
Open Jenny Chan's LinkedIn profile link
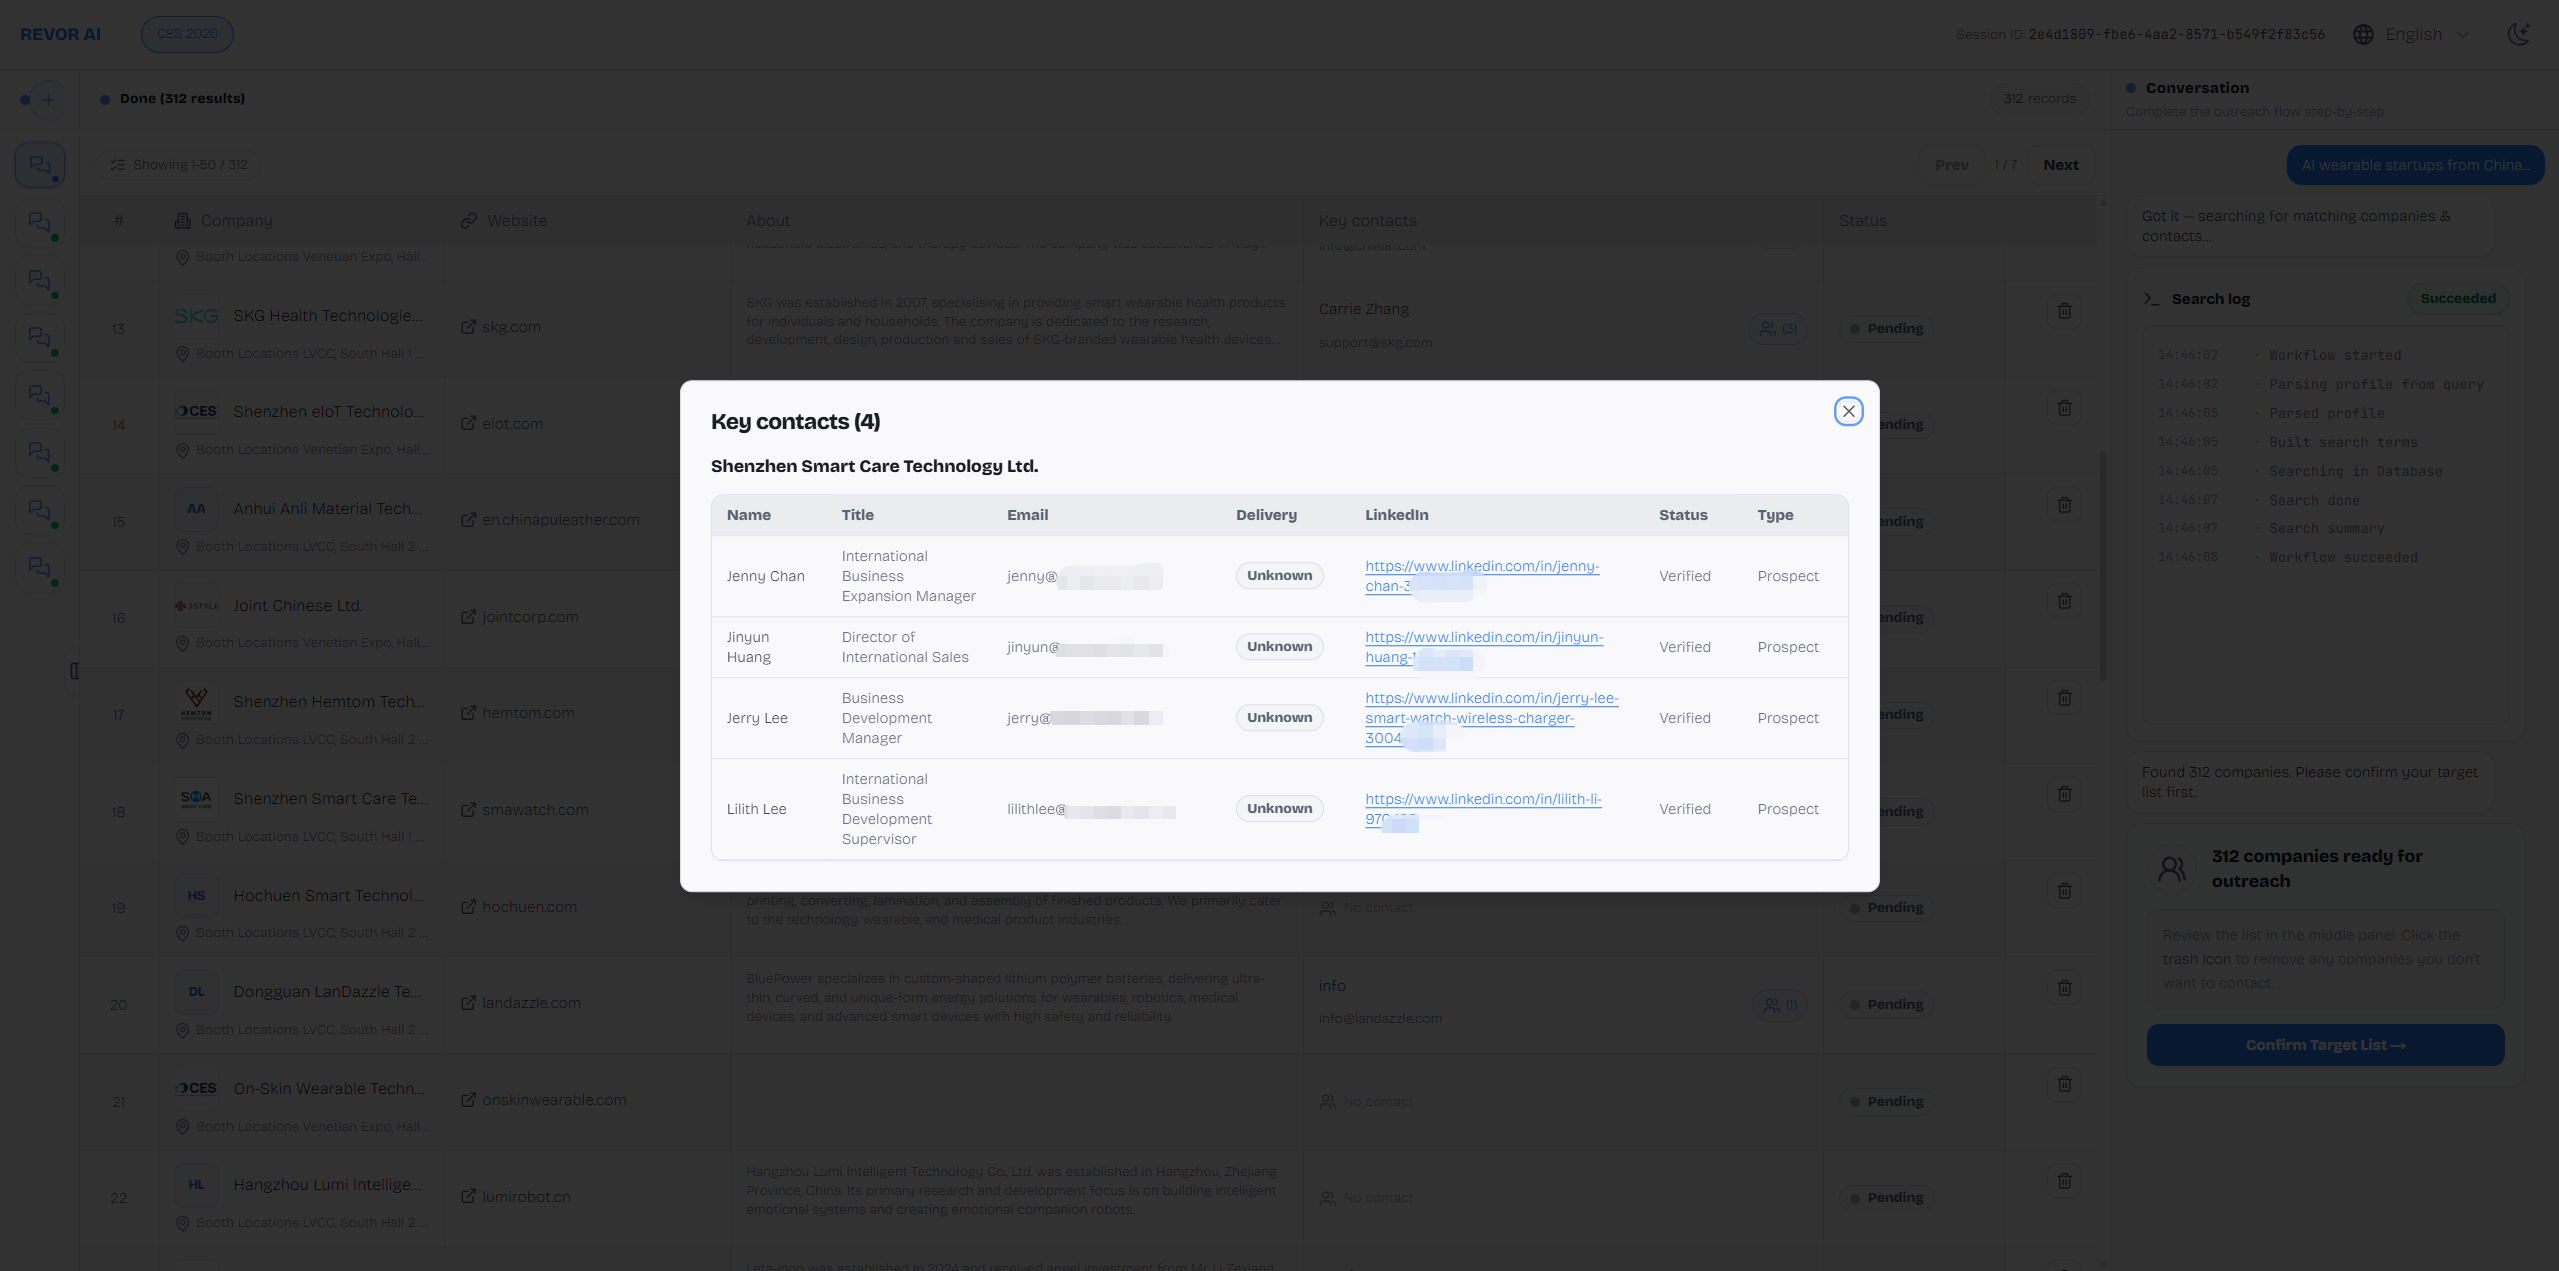pos(1481,566)
